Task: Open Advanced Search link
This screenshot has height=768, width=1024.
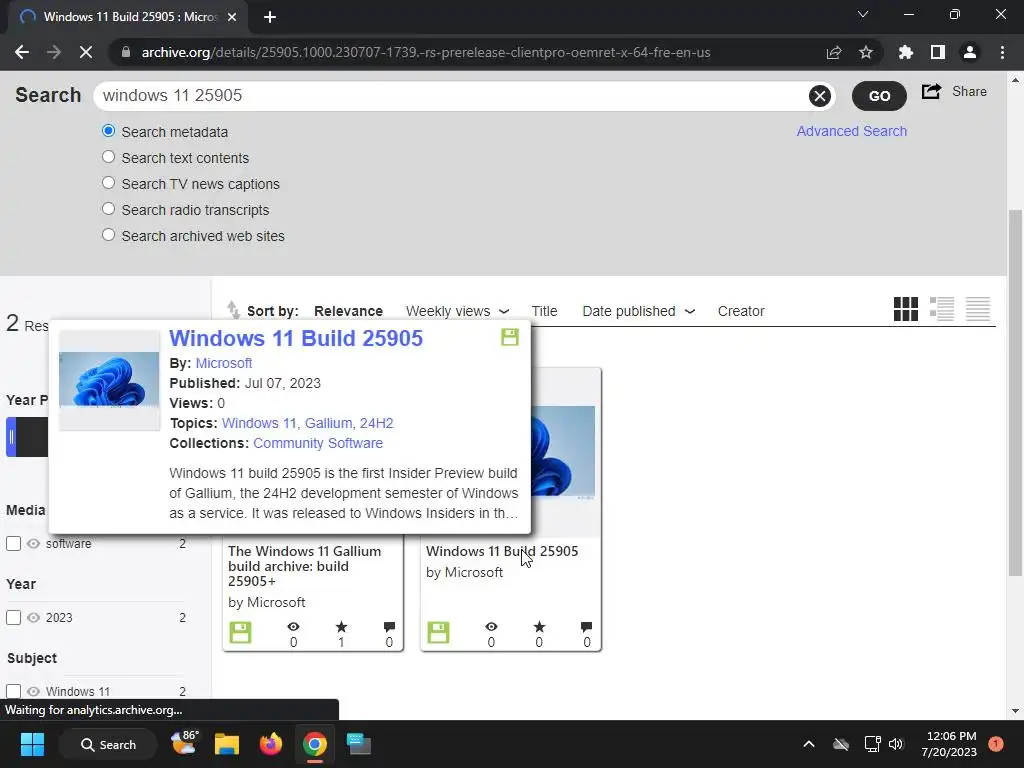Action: (851, 131)
